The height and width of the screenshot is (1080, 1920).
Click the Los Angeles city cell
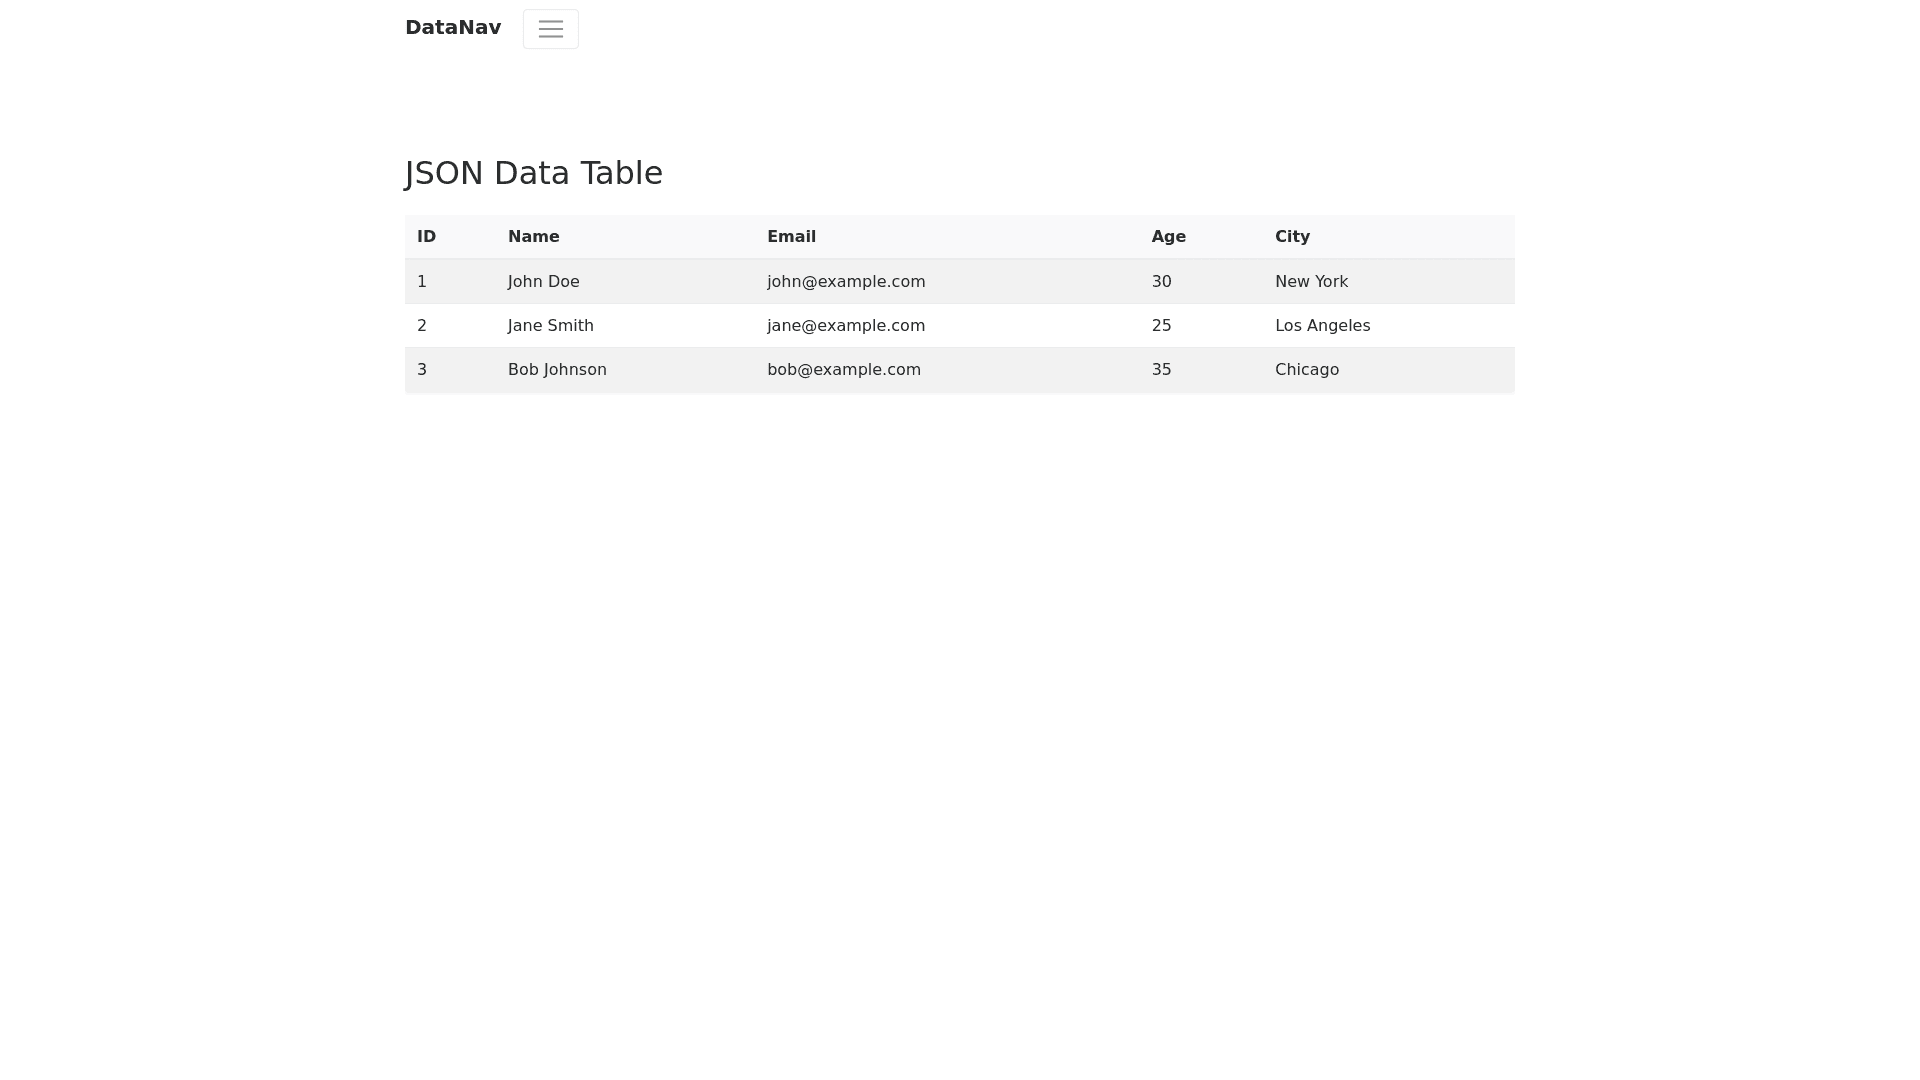pos(1322,326)
